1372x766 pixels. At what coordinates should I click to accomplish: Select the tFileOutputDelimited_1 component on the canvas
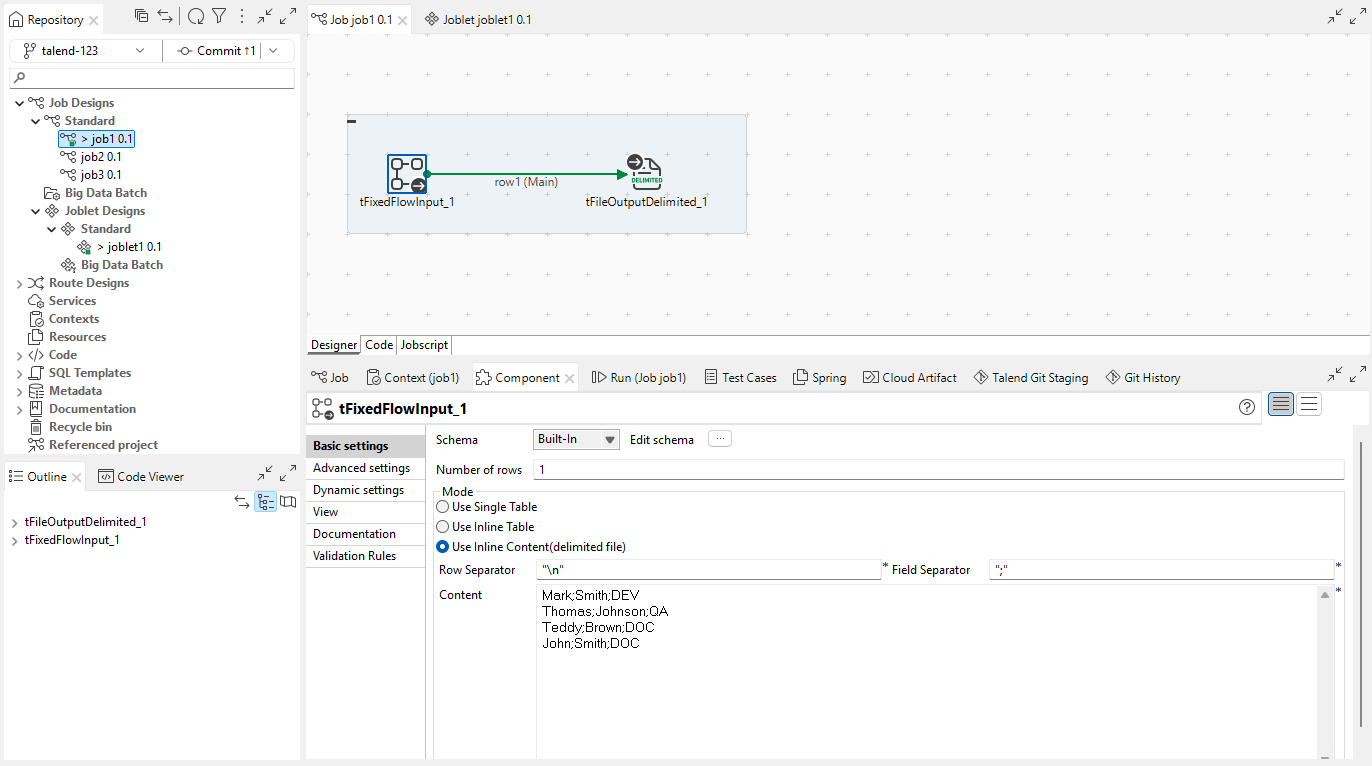pyautogui.click(x=645, y=171)
